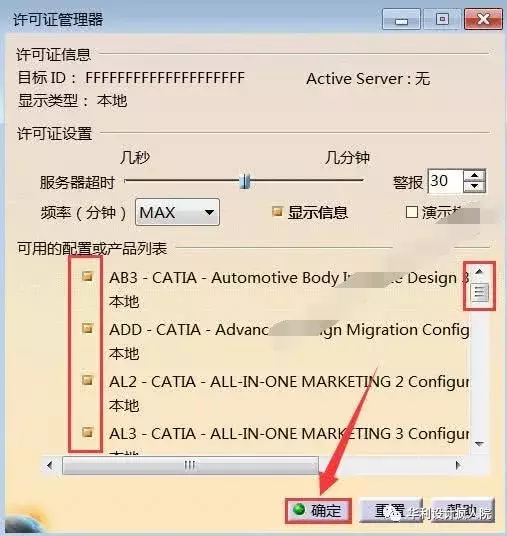Toggle the 显示信息 checkbox
The image size is (507, 536).
pos(277,212)
